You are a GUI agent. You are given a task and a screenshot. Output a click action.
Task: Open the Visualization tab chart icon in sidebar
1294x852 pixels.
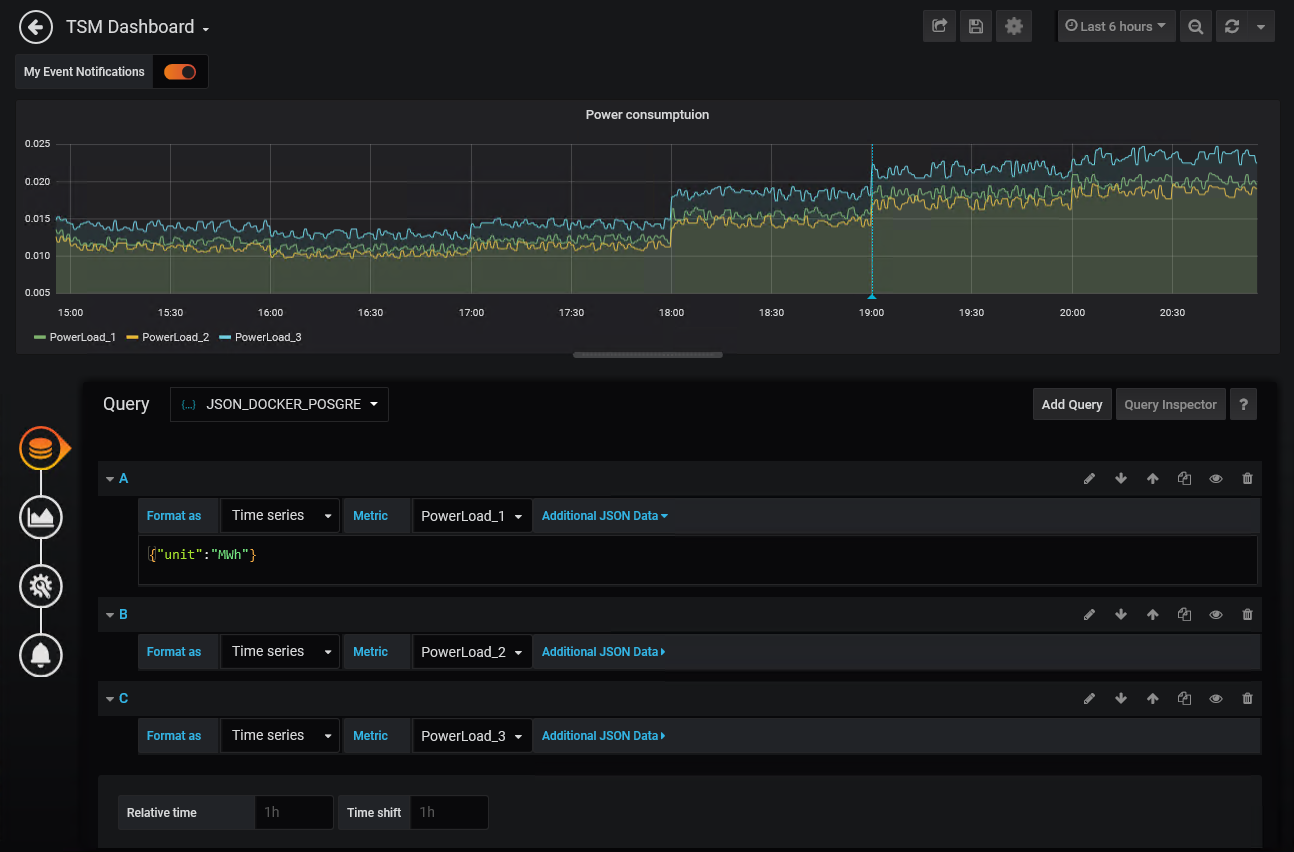[x=41, y=517]
